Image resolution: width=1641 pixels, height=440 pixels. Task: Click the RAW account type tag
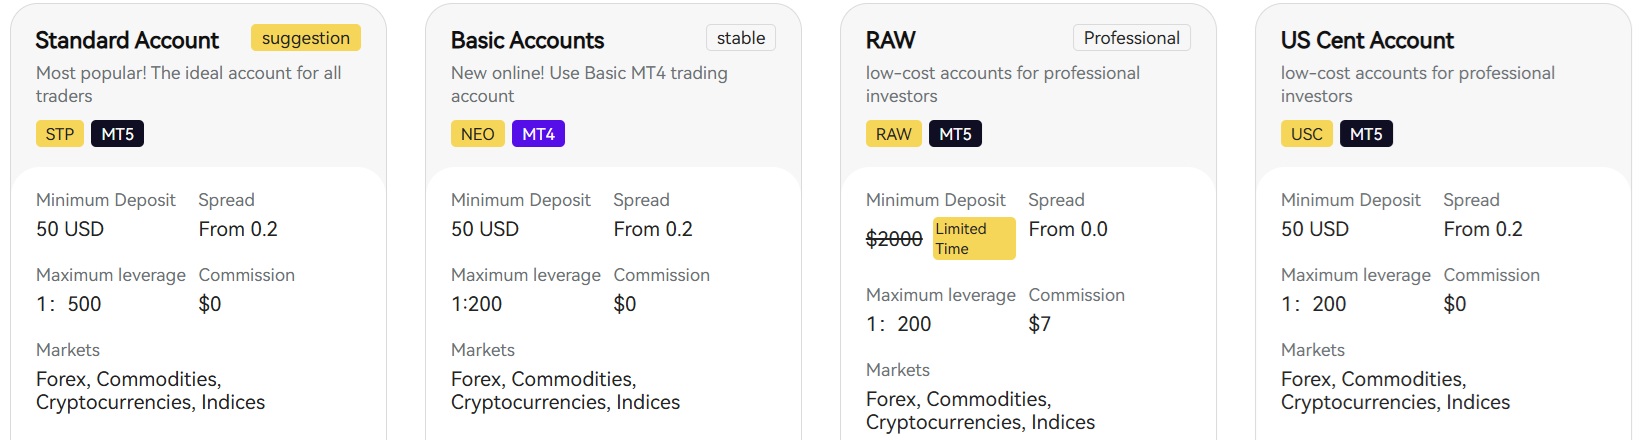[x=893, y=134]
